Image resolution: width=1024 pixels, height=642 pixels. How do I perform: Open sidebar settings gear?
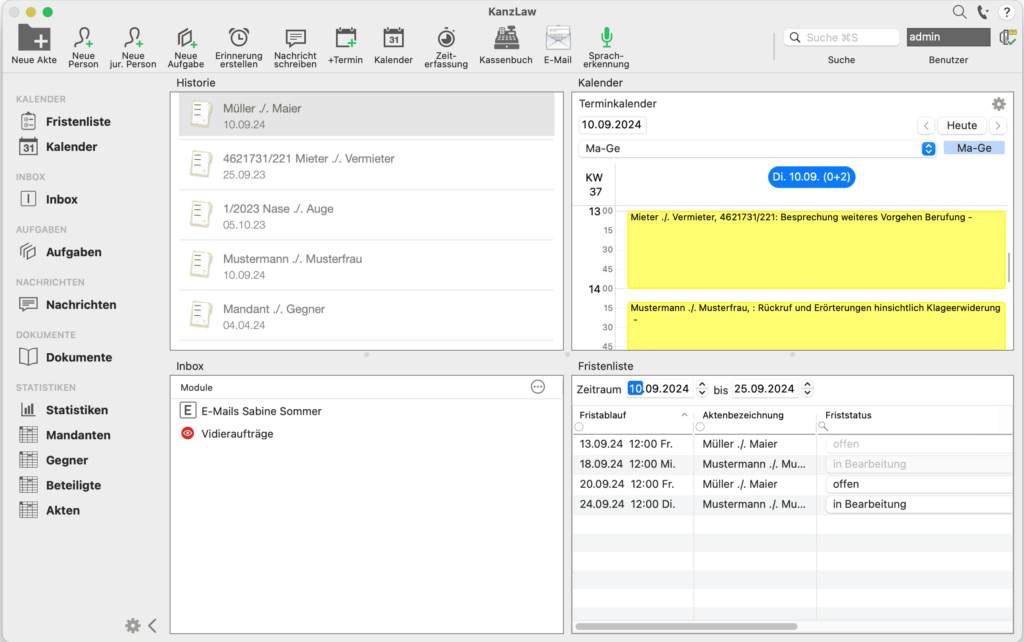[133, 626]
